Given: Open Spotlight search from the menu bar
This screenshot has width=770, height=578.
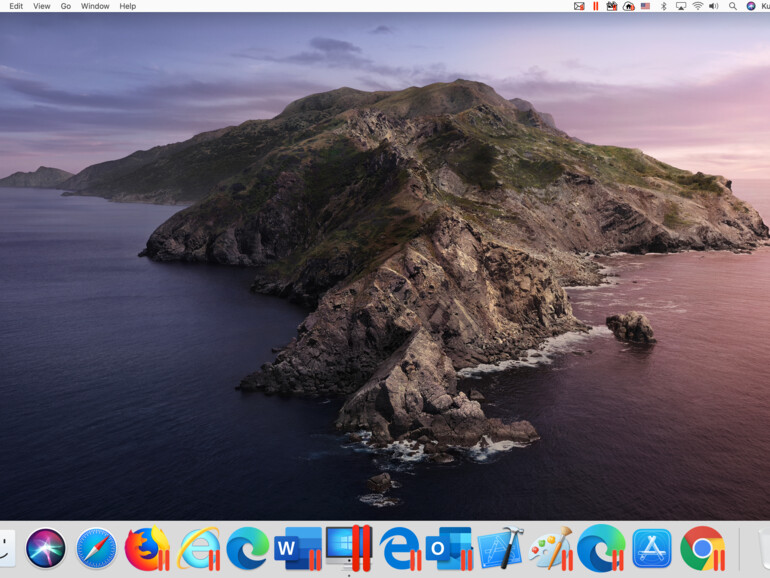Looking at the screenshot, I should coord(733,6).
